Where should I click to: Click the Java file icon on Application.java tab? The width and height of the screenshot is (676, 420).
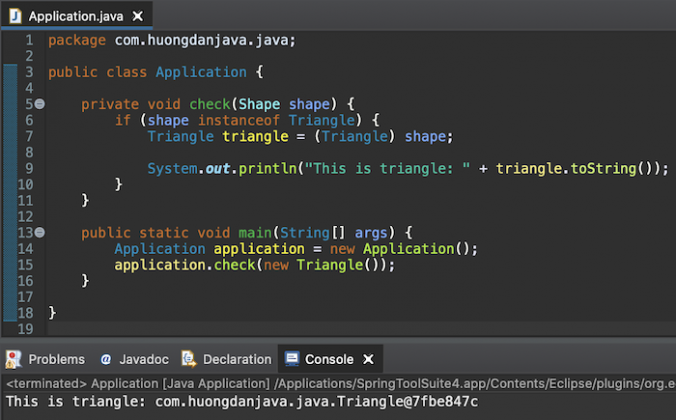pos(15,16)
